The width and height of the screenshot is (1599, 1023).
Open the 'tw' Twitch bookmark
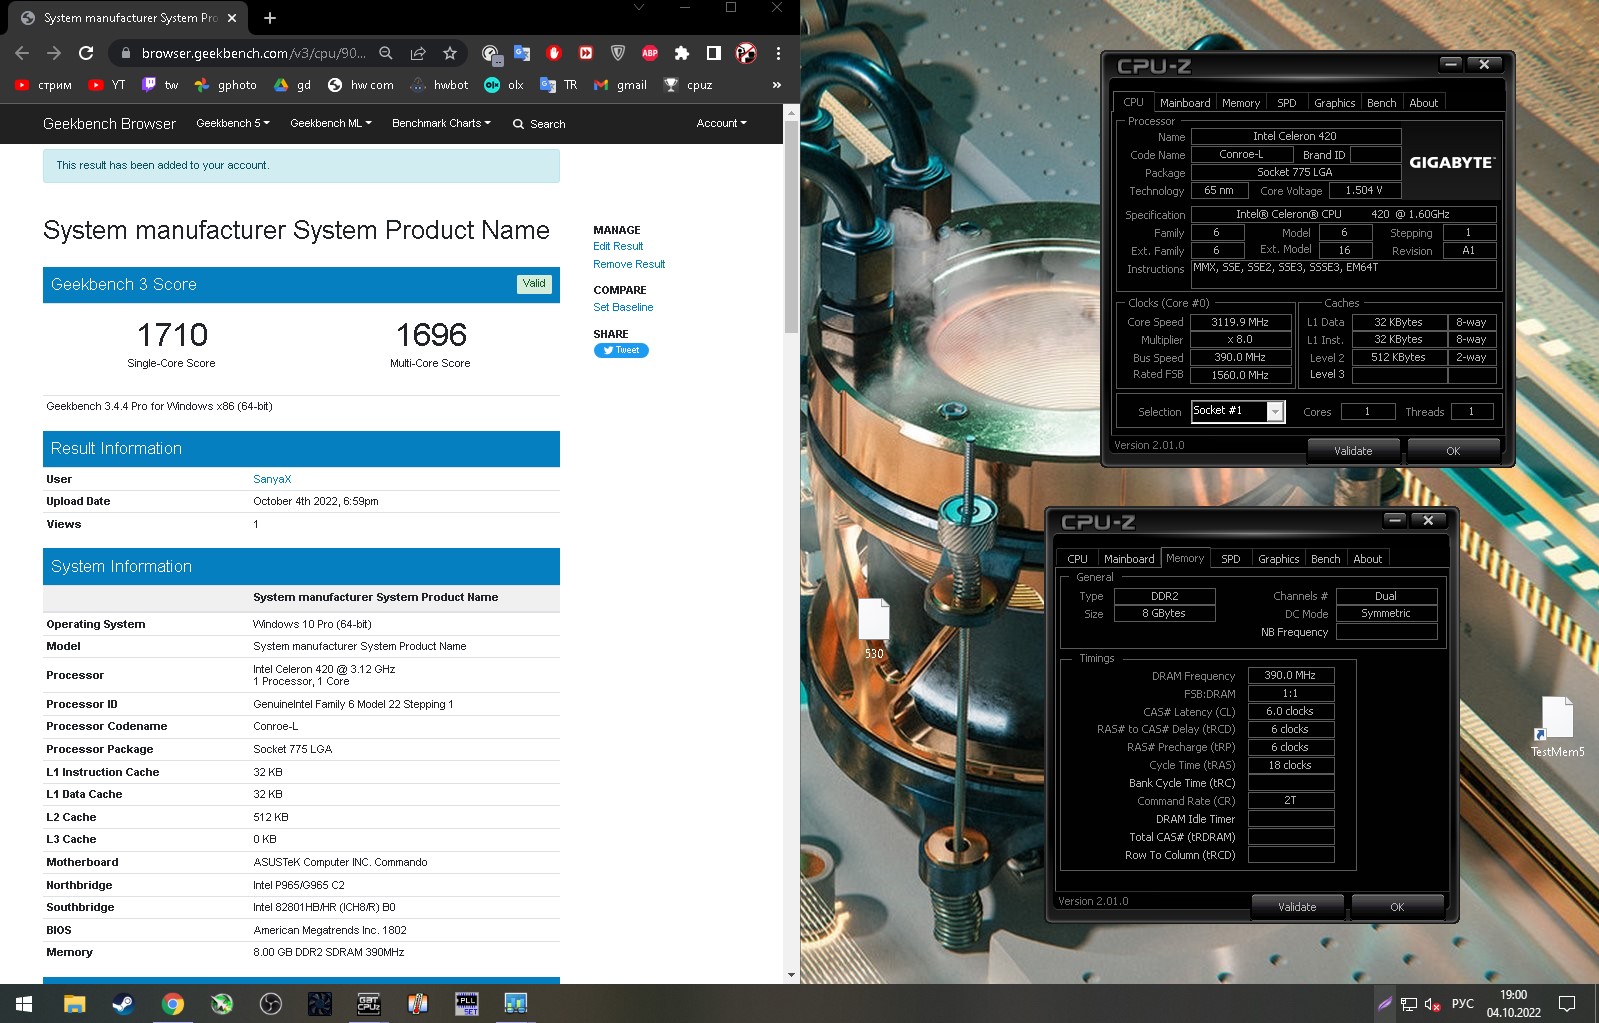tap(160, 85)
